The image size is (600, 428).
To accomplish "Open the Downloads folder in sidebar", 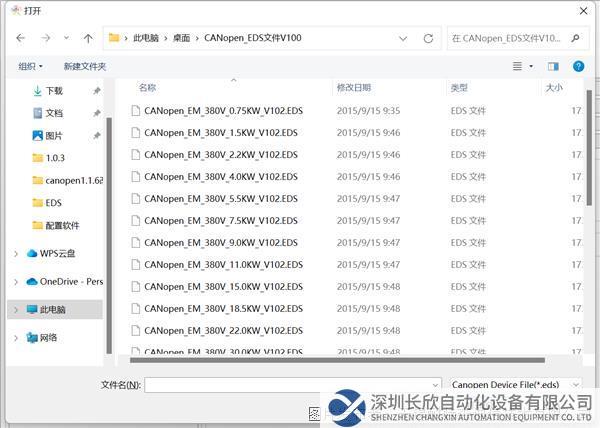I will click(53, 91).
